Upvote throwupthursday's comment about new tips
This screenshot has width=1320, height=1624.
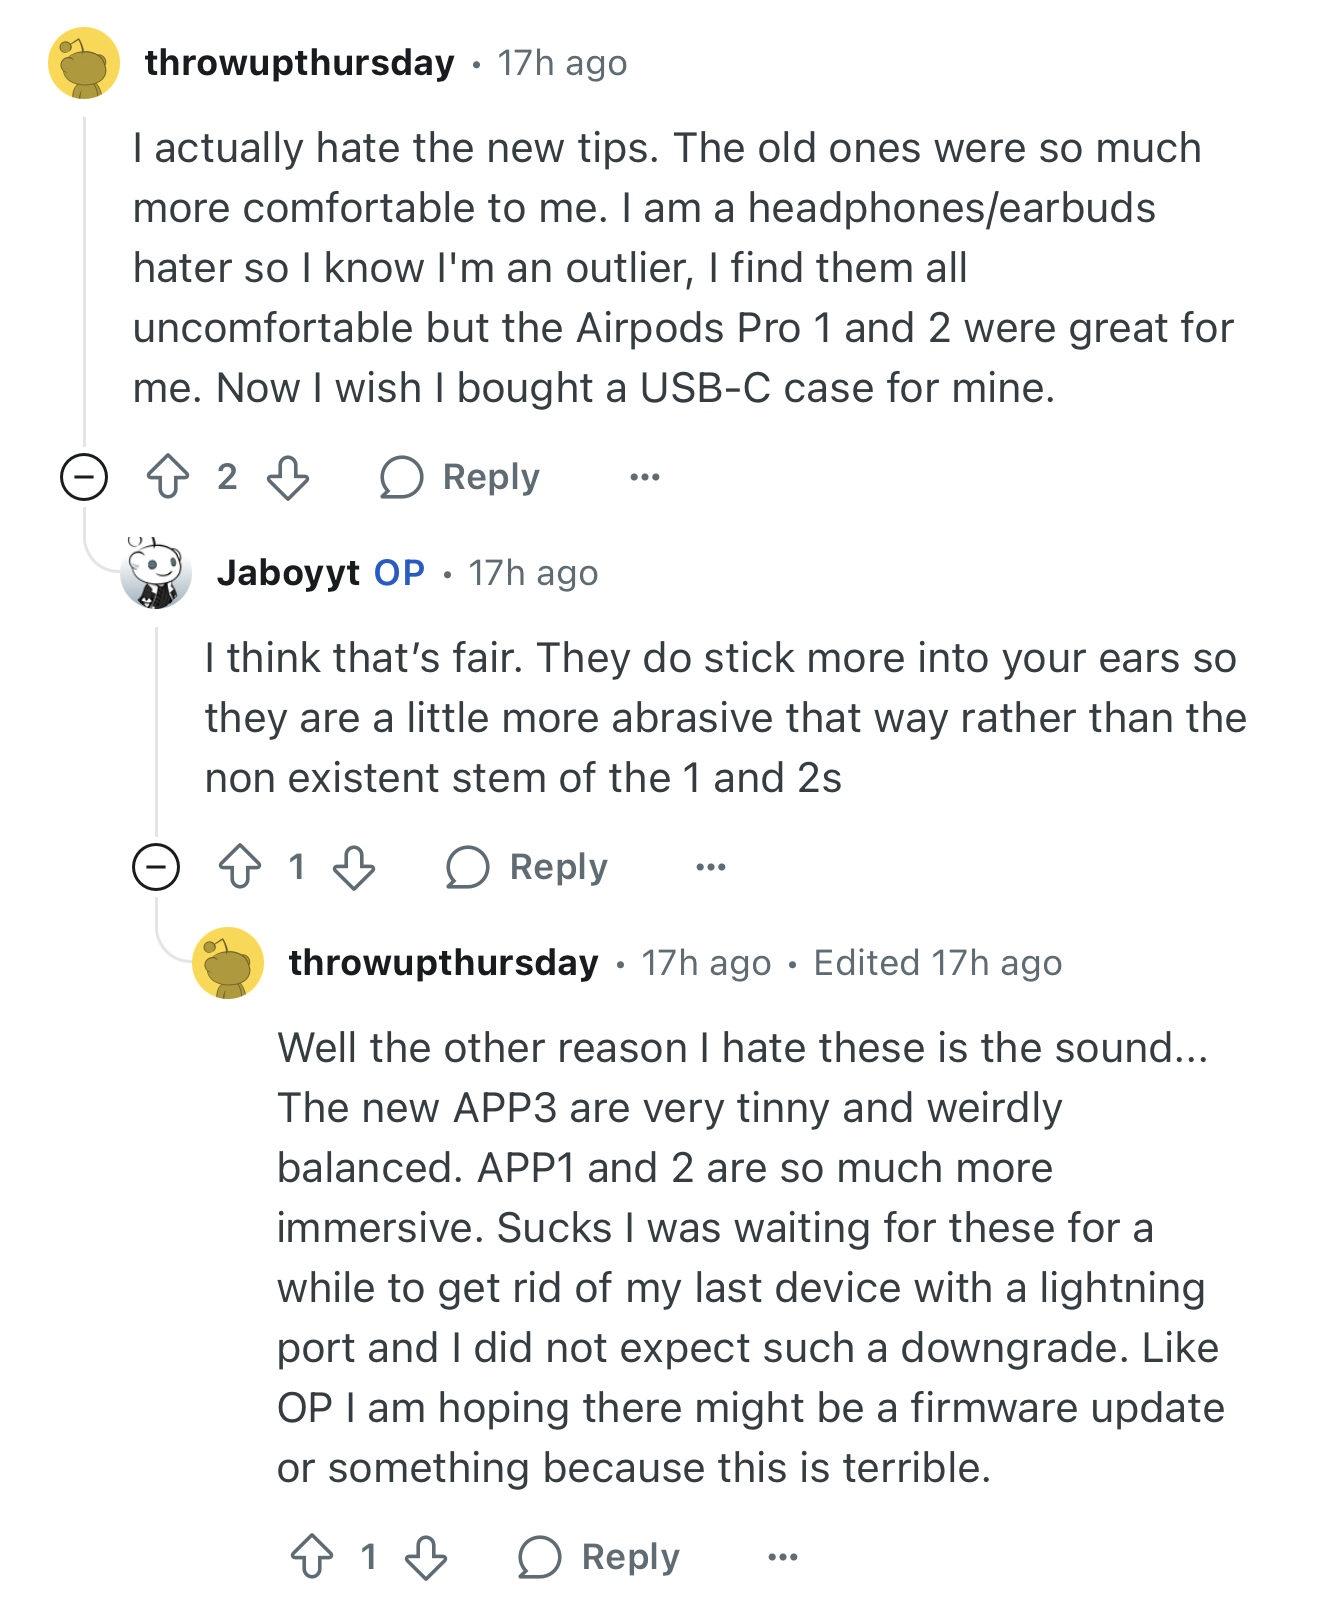coord(168,477)
